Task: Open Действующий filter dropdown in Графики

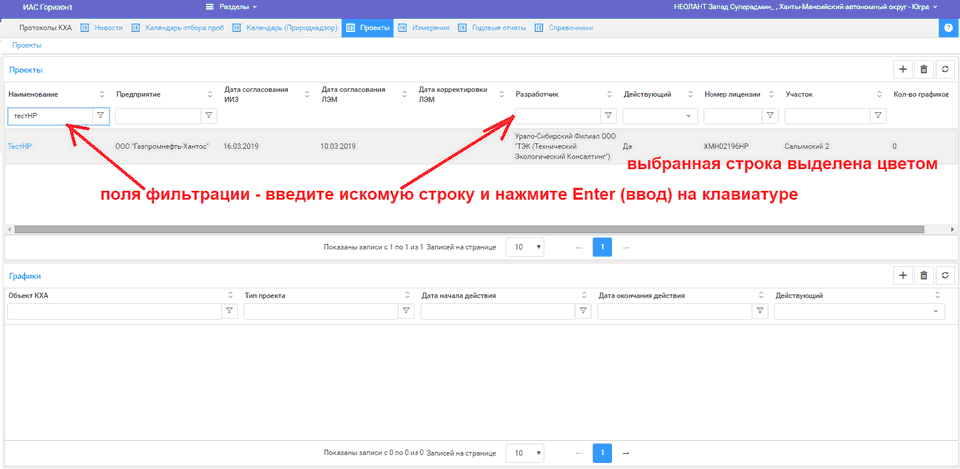Action: (x=858, y=311)
